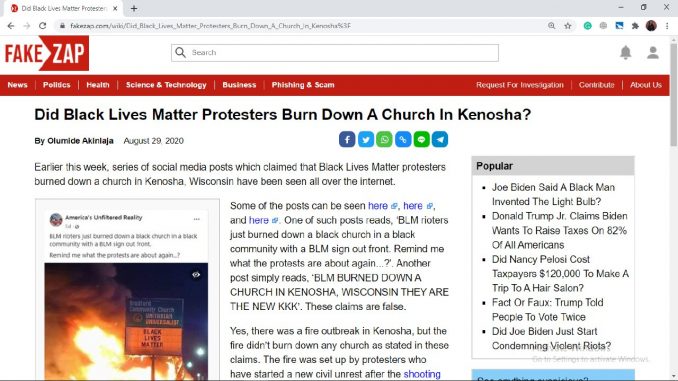Toggle eye icon on embedded post image
The image size is (678, 381).
pyautogui.click(x=196, y=275)
